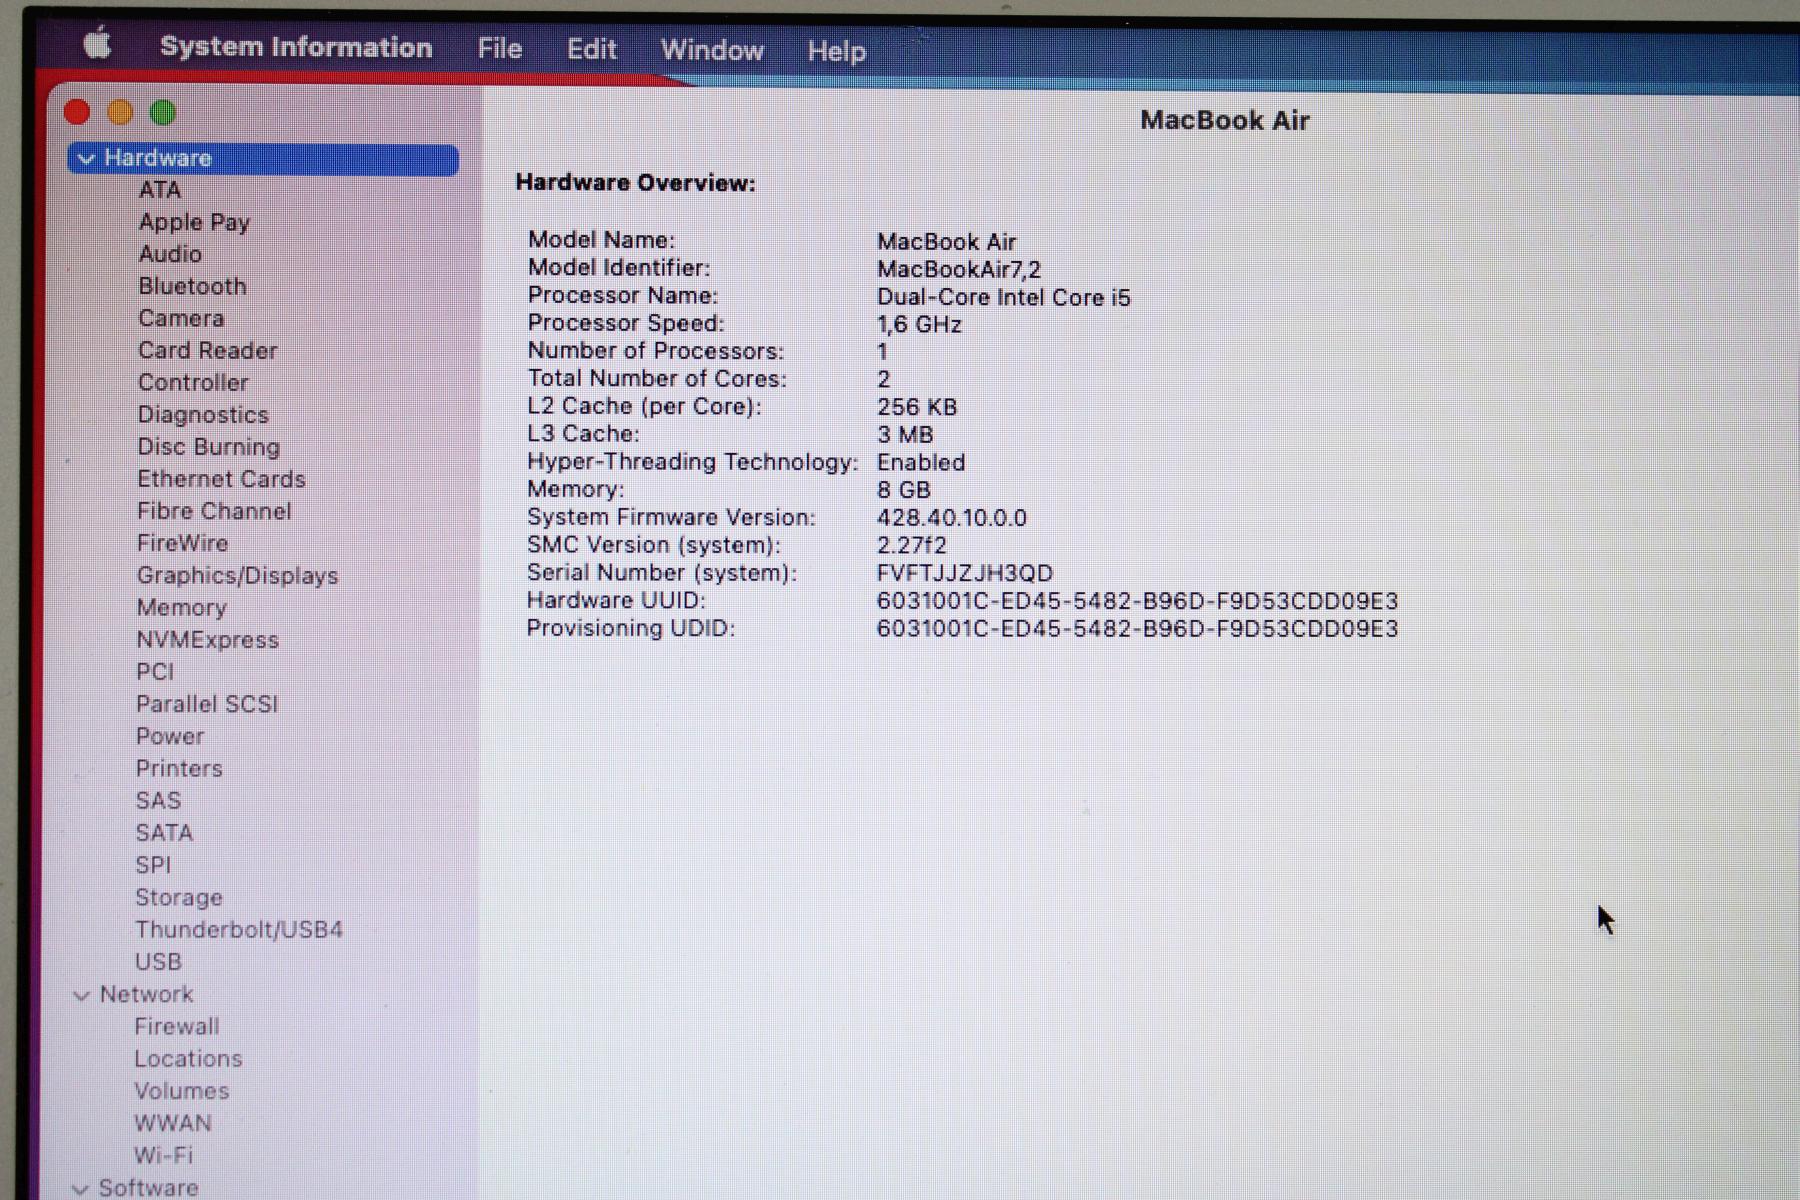Screen dimensions: 1800x1200
Task: Select Fibre Channel in the sidebar
Action: [214, 511]
